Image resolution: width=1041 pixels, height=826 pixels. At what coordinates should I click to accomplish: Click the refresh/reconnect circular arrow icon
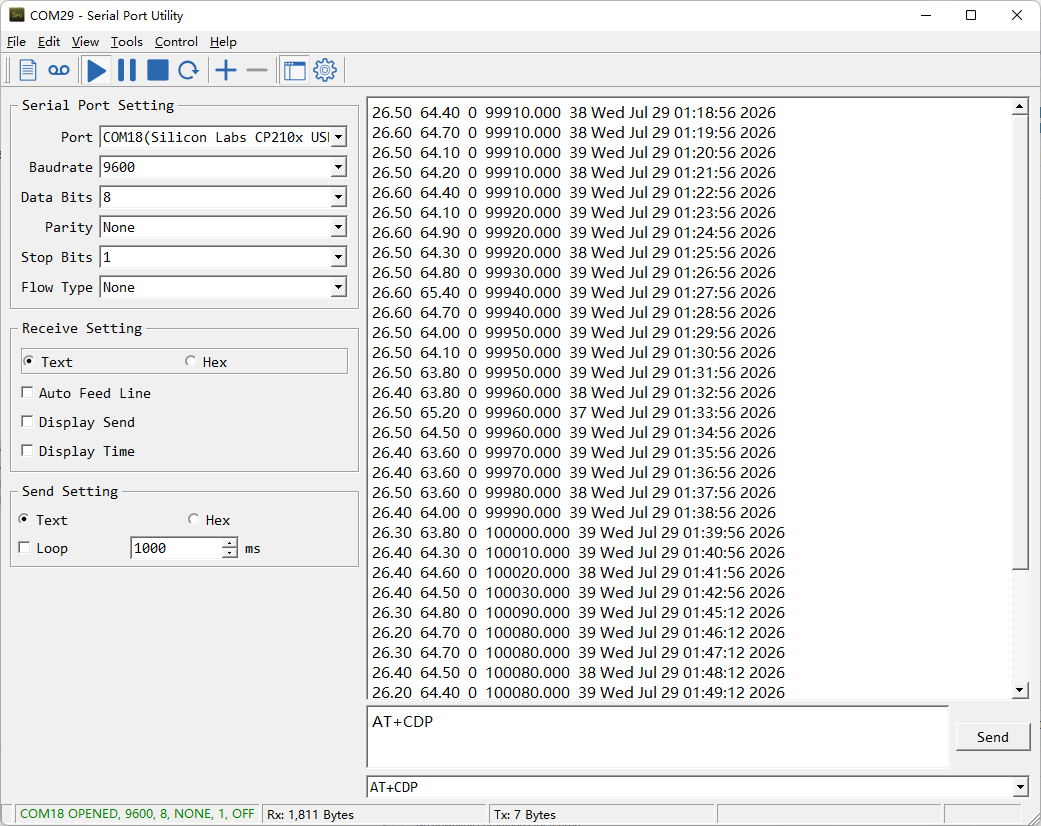coord(189,70)
